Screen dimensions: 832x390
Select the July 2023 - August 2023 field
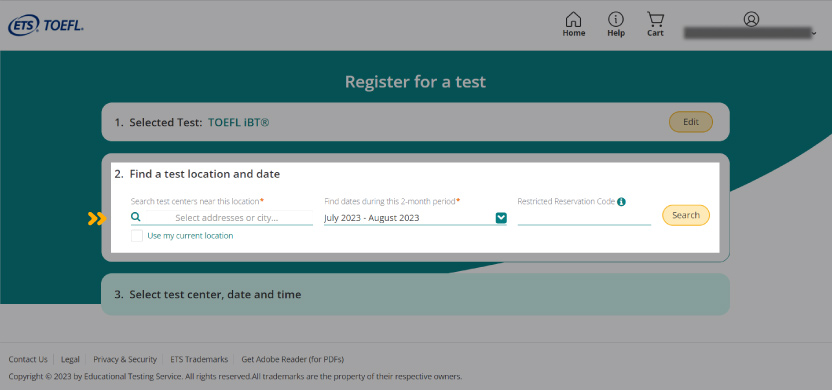[x=415, y=218]
